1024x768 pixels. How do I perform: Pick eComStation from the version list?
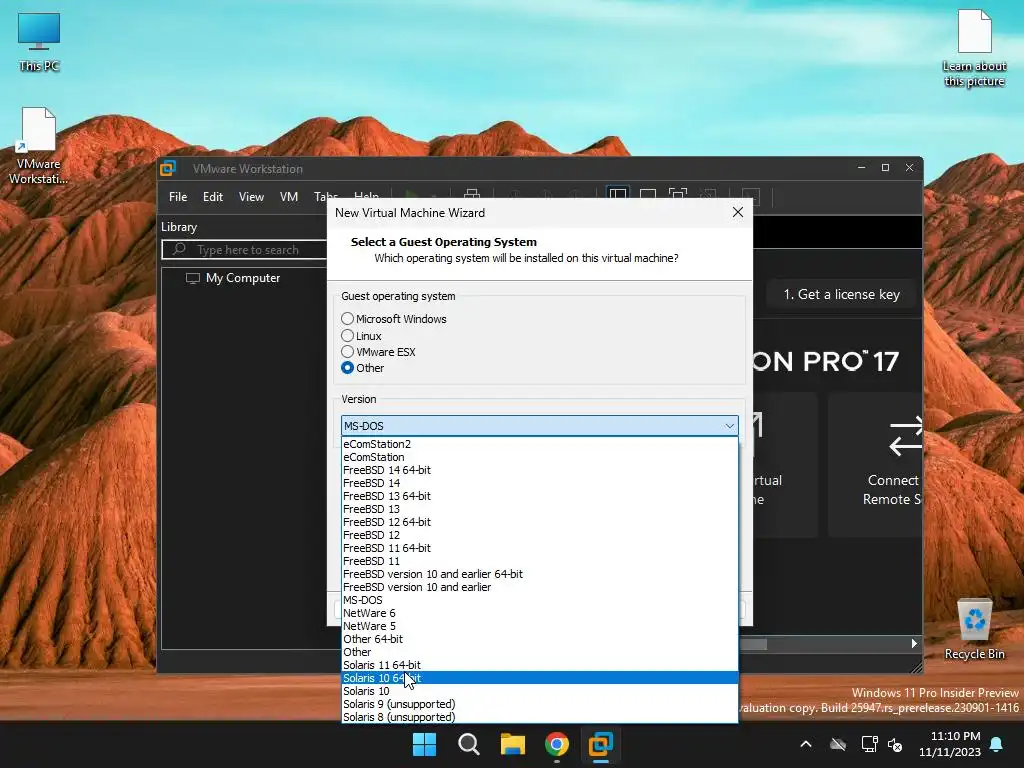click(539, 457)
